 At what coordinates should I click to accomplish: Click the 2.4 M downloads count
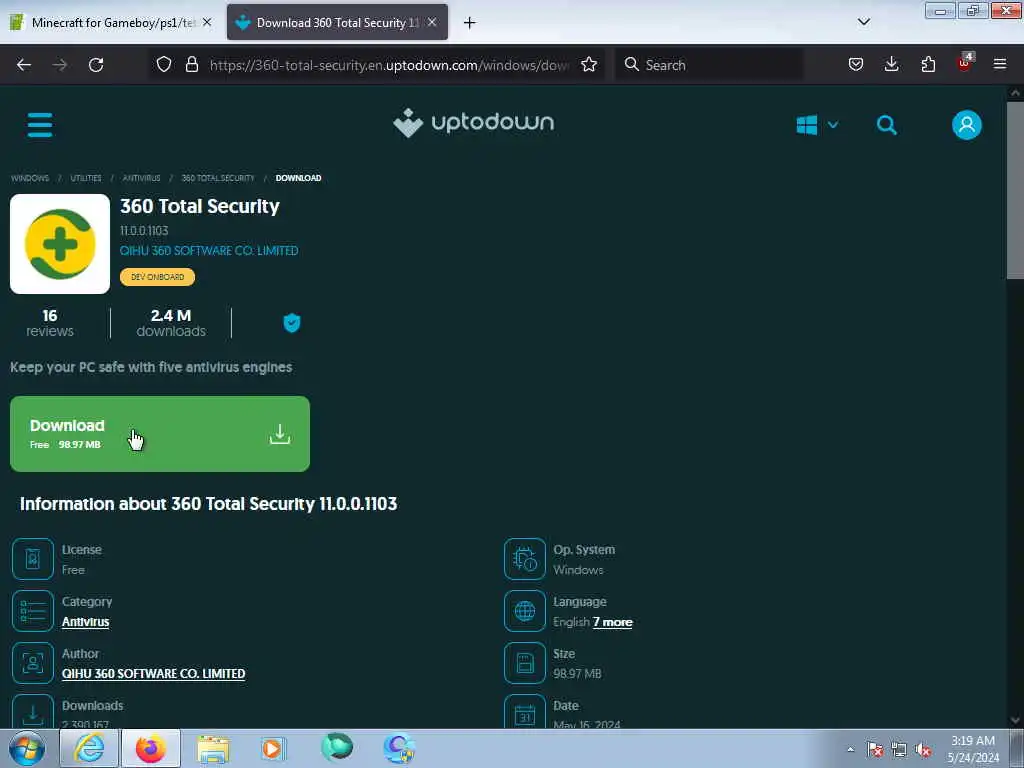pos(171,323)
